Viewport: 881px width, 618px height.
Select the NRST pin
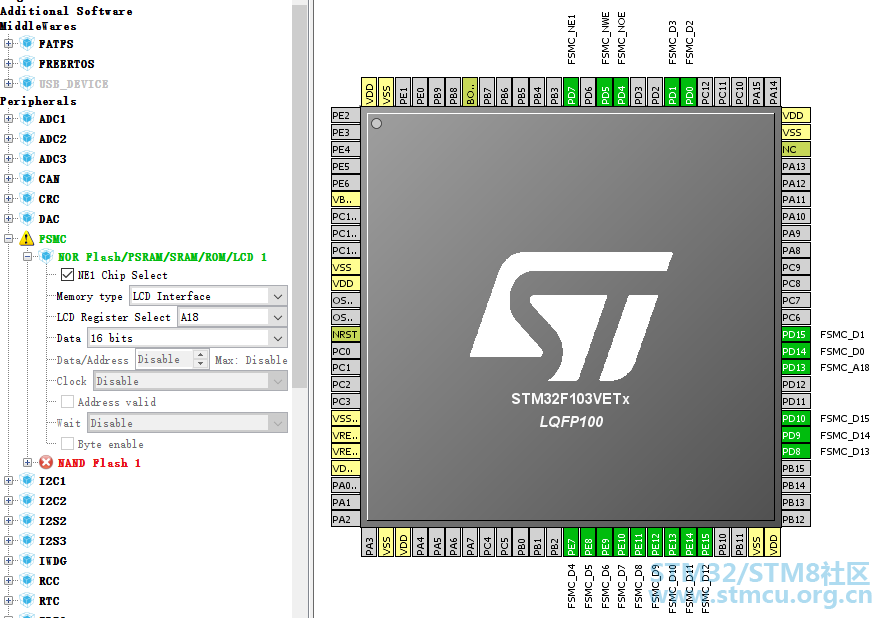coord(346,334)
